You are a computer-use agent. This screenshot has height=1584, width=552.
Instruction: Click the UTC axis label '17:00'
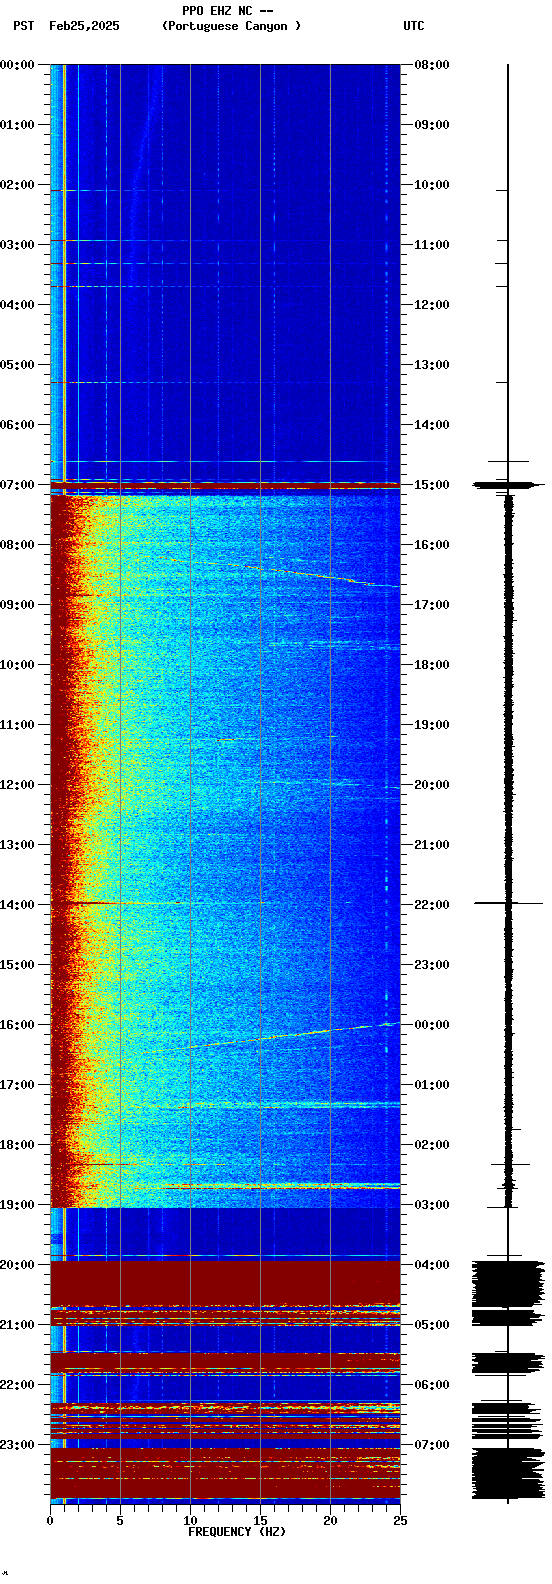(x=432, y=605)
